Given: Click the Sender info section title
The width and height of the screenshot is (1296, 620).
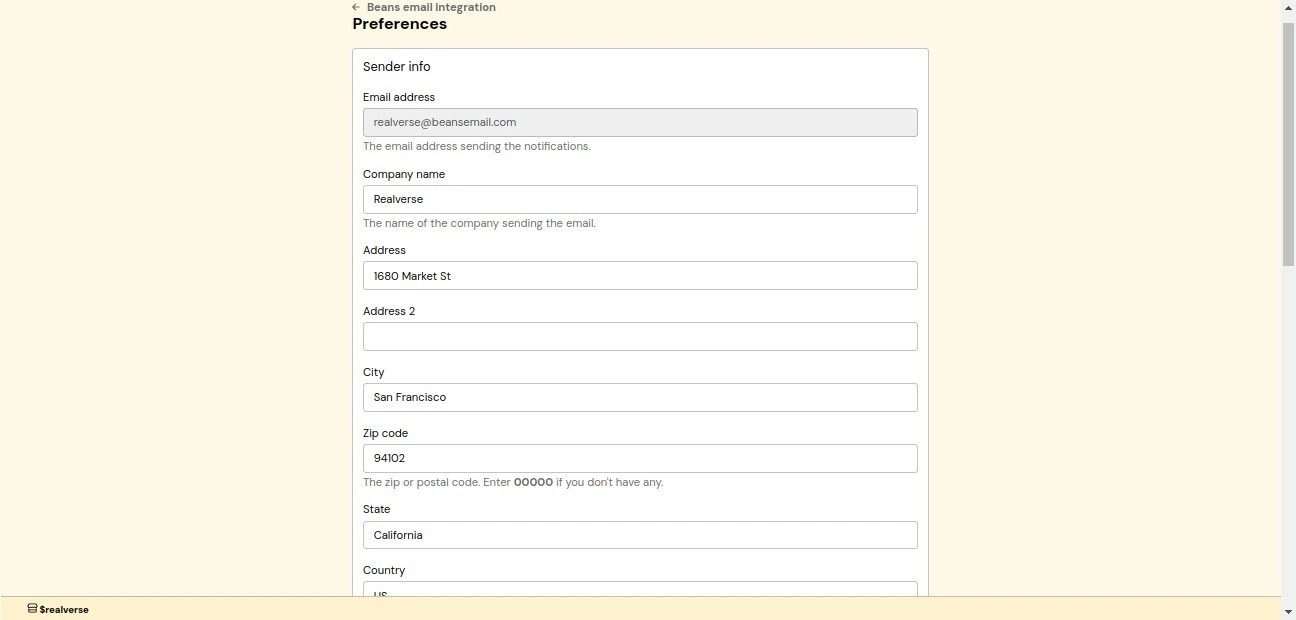Looking at the screenshot, I should coord(397,66).
